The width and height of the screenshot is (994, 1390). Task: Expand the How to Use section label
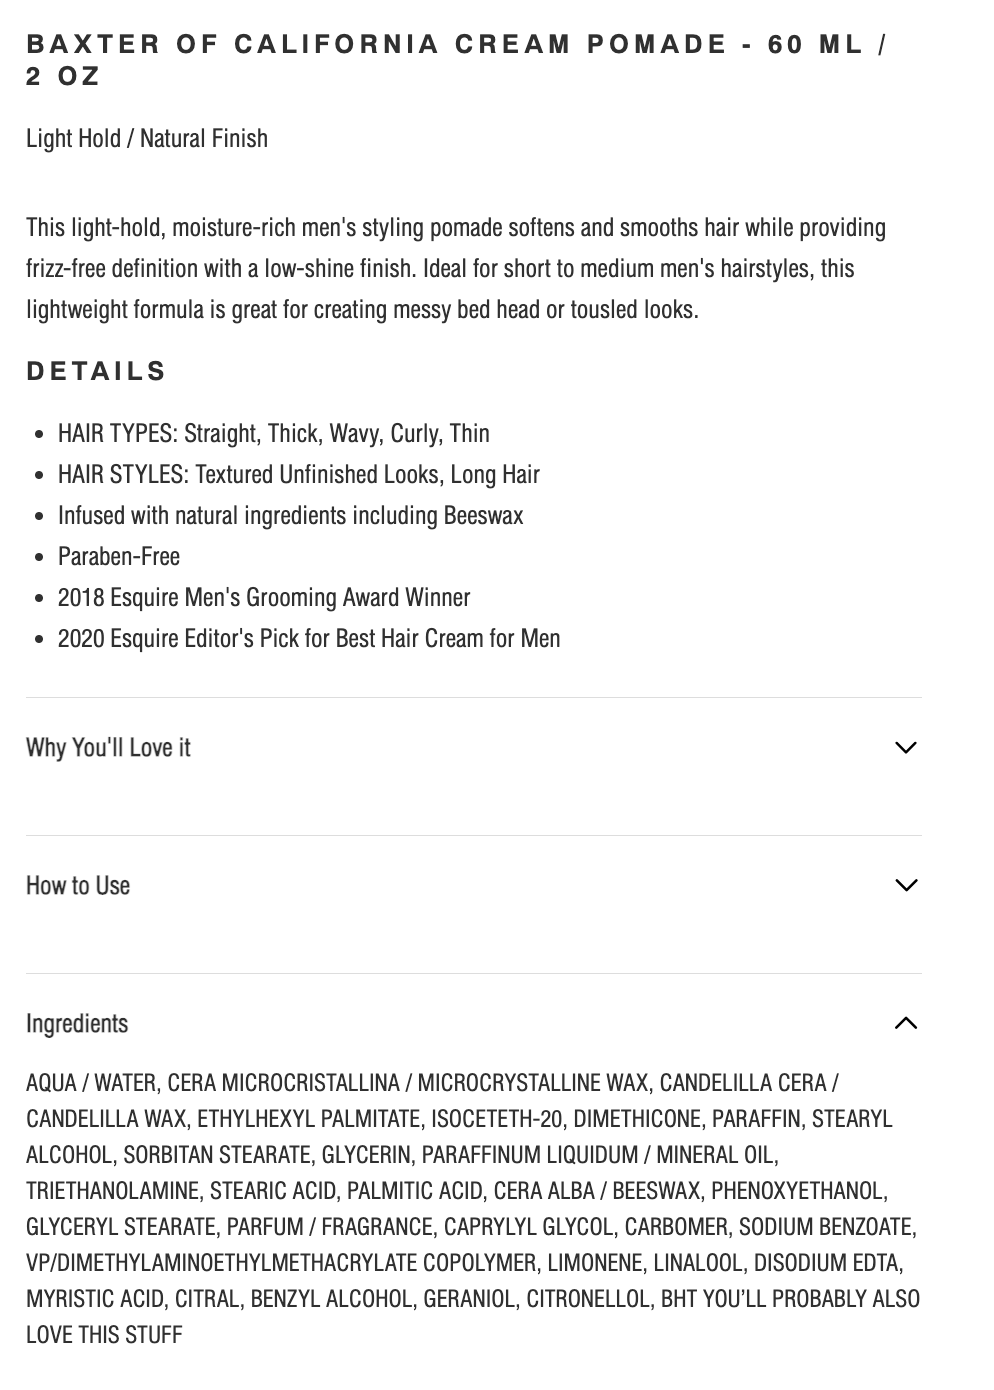(x=78, y=886)
